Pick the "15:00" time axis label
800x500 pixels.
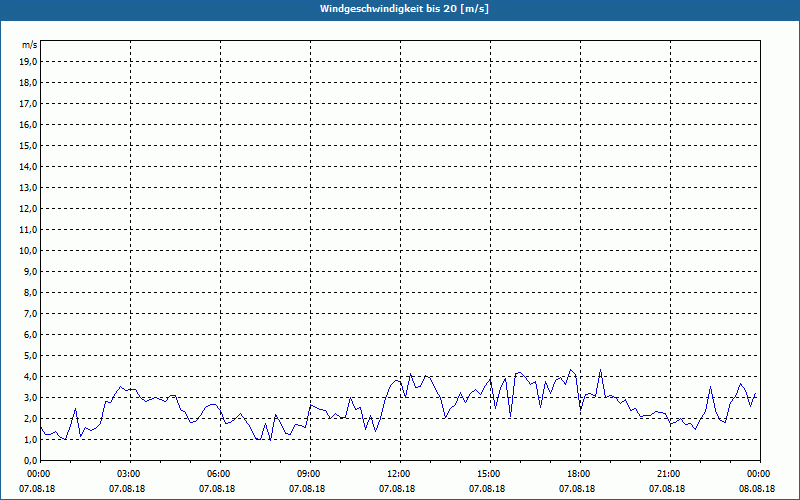tap(488, 474)
